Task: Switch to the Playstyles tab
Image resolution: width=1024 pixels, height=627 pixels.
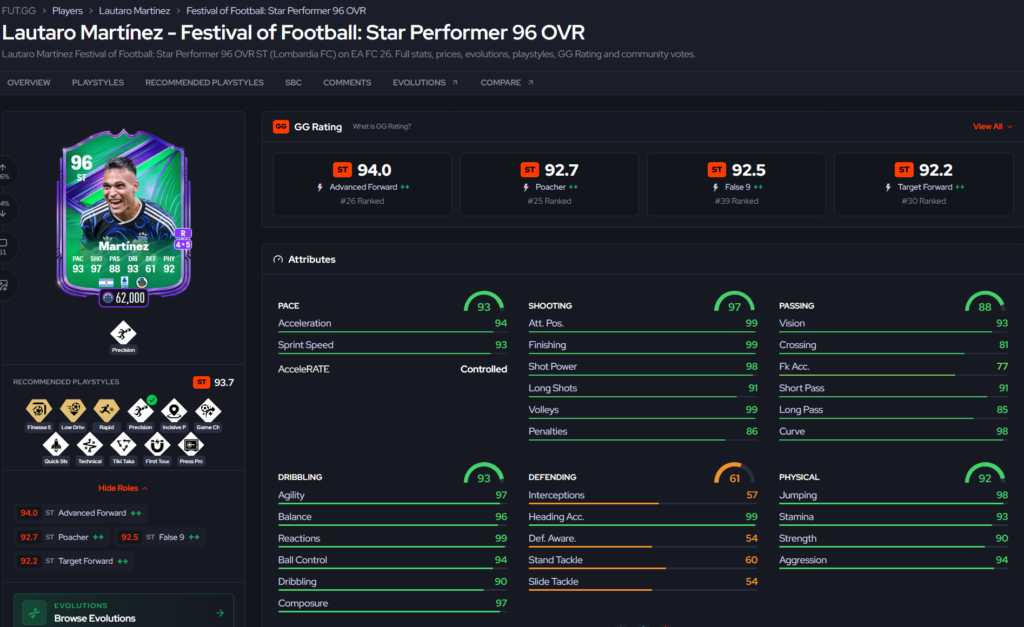Action: 98,82
